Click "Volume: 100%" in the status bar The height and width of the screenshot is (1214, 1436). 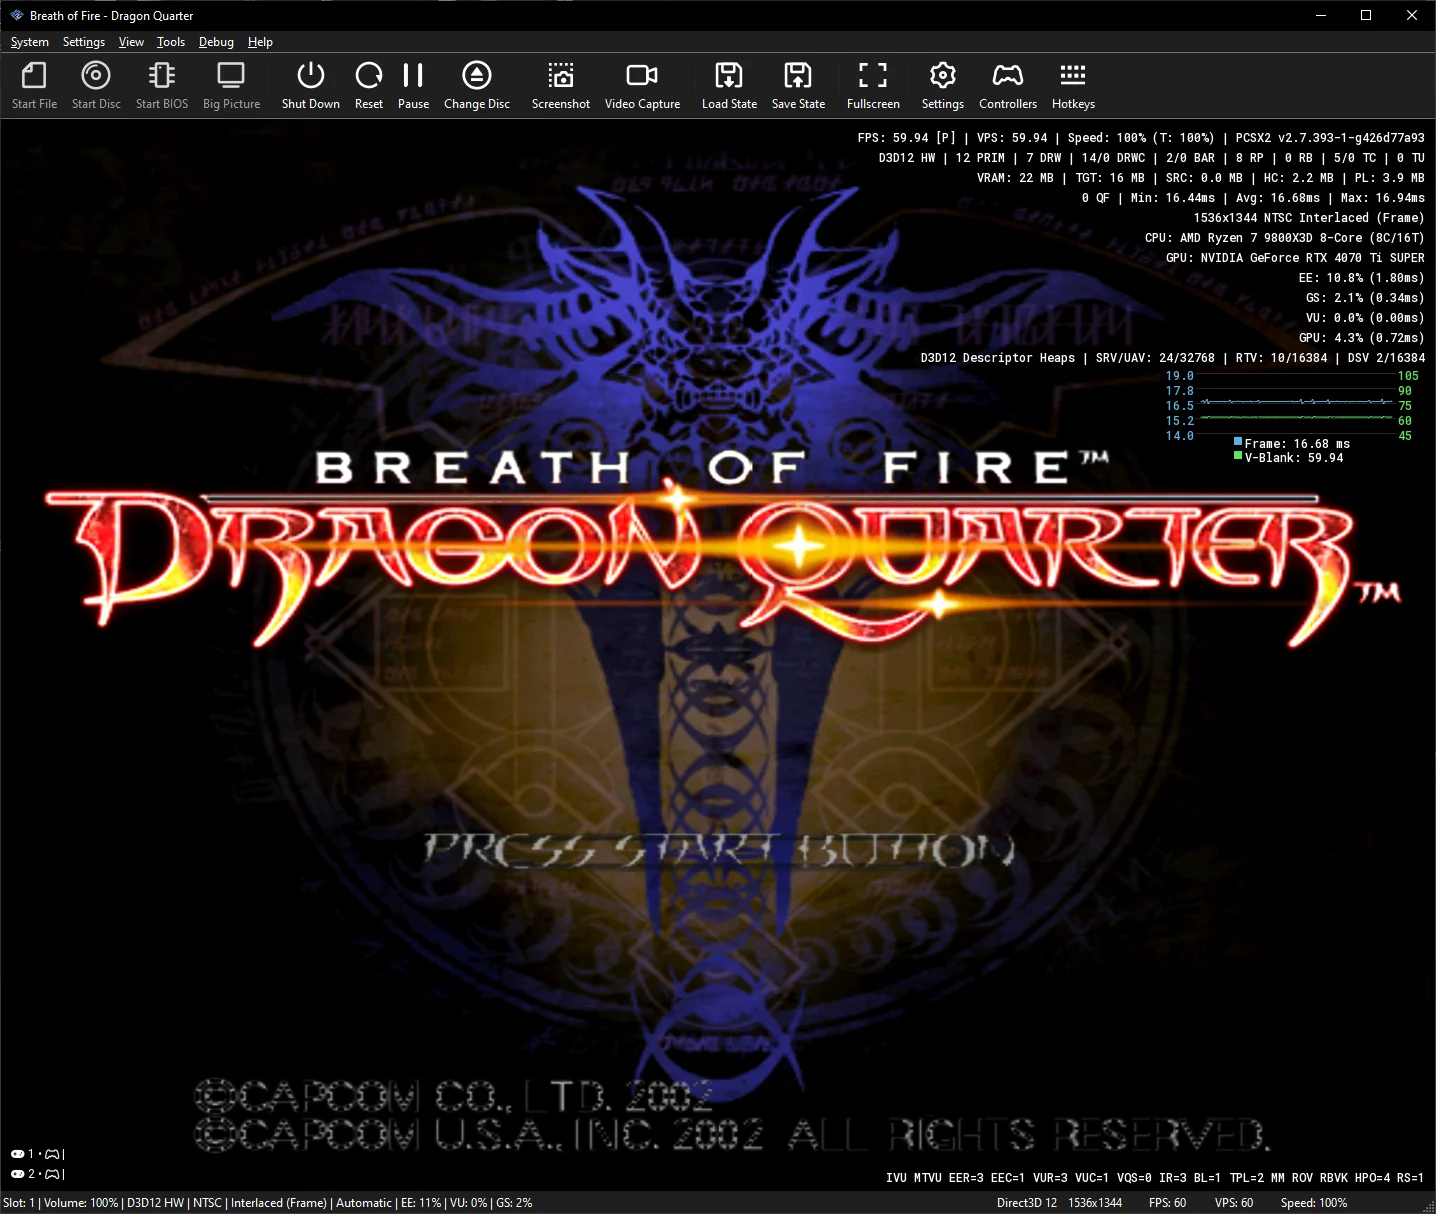click(x=81, y=1203)
